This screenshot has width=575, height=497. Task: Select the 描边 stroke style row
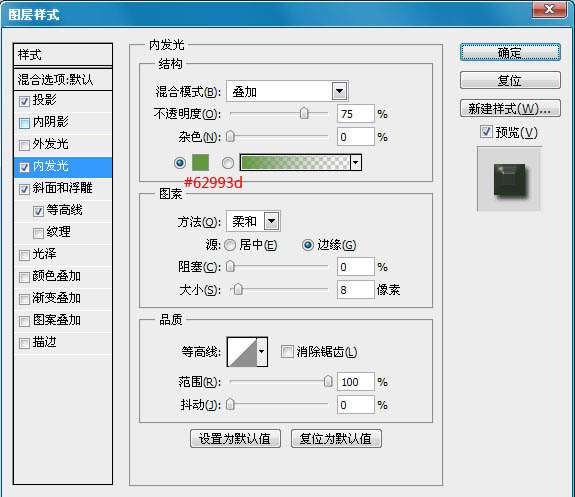tap(63, 343)
